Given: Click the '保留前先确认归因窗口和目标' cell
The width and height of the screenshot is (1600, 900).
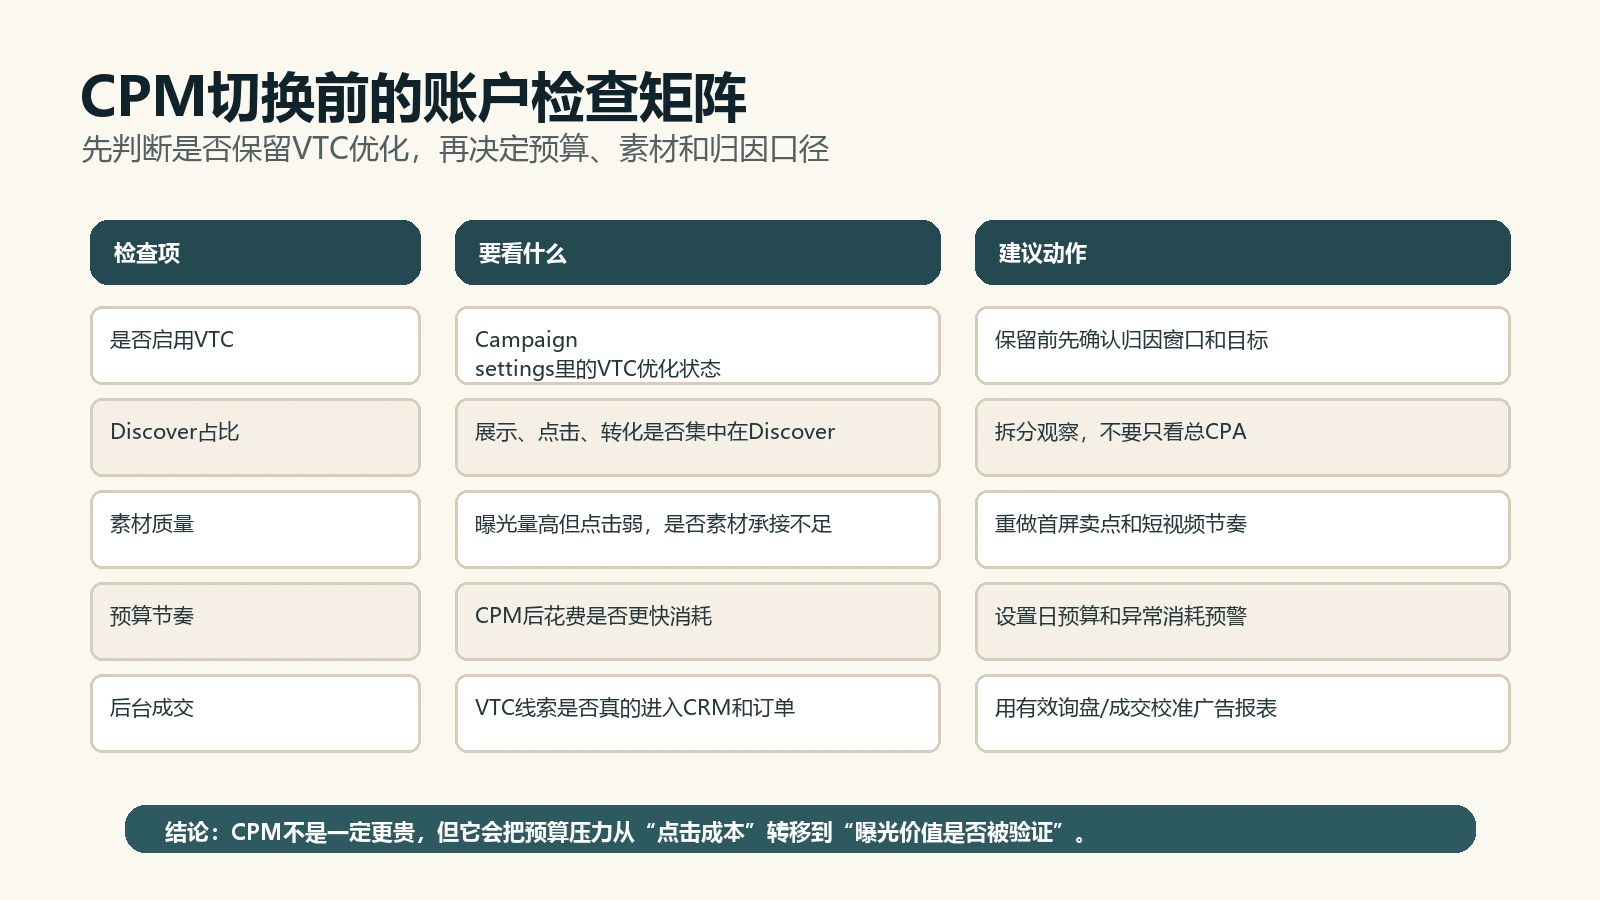Looking at the screenshot, I should [x=1243, y=345].
